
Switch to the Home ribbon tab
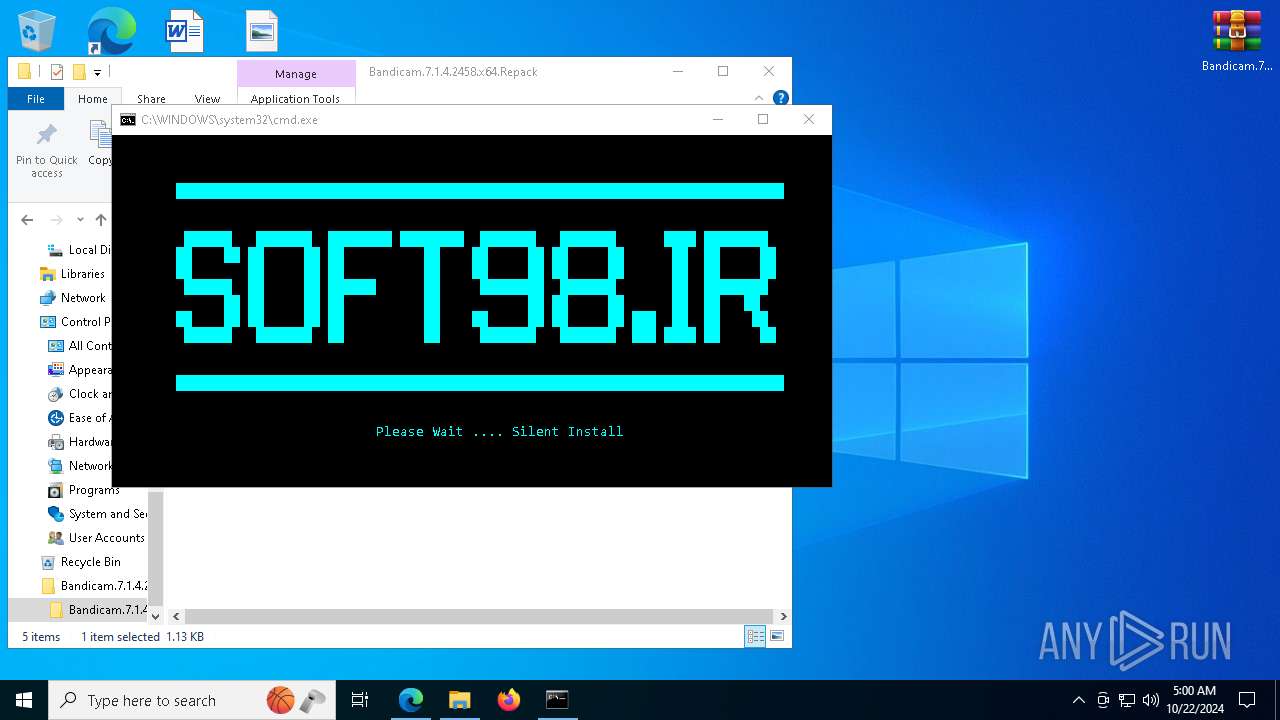93,99
